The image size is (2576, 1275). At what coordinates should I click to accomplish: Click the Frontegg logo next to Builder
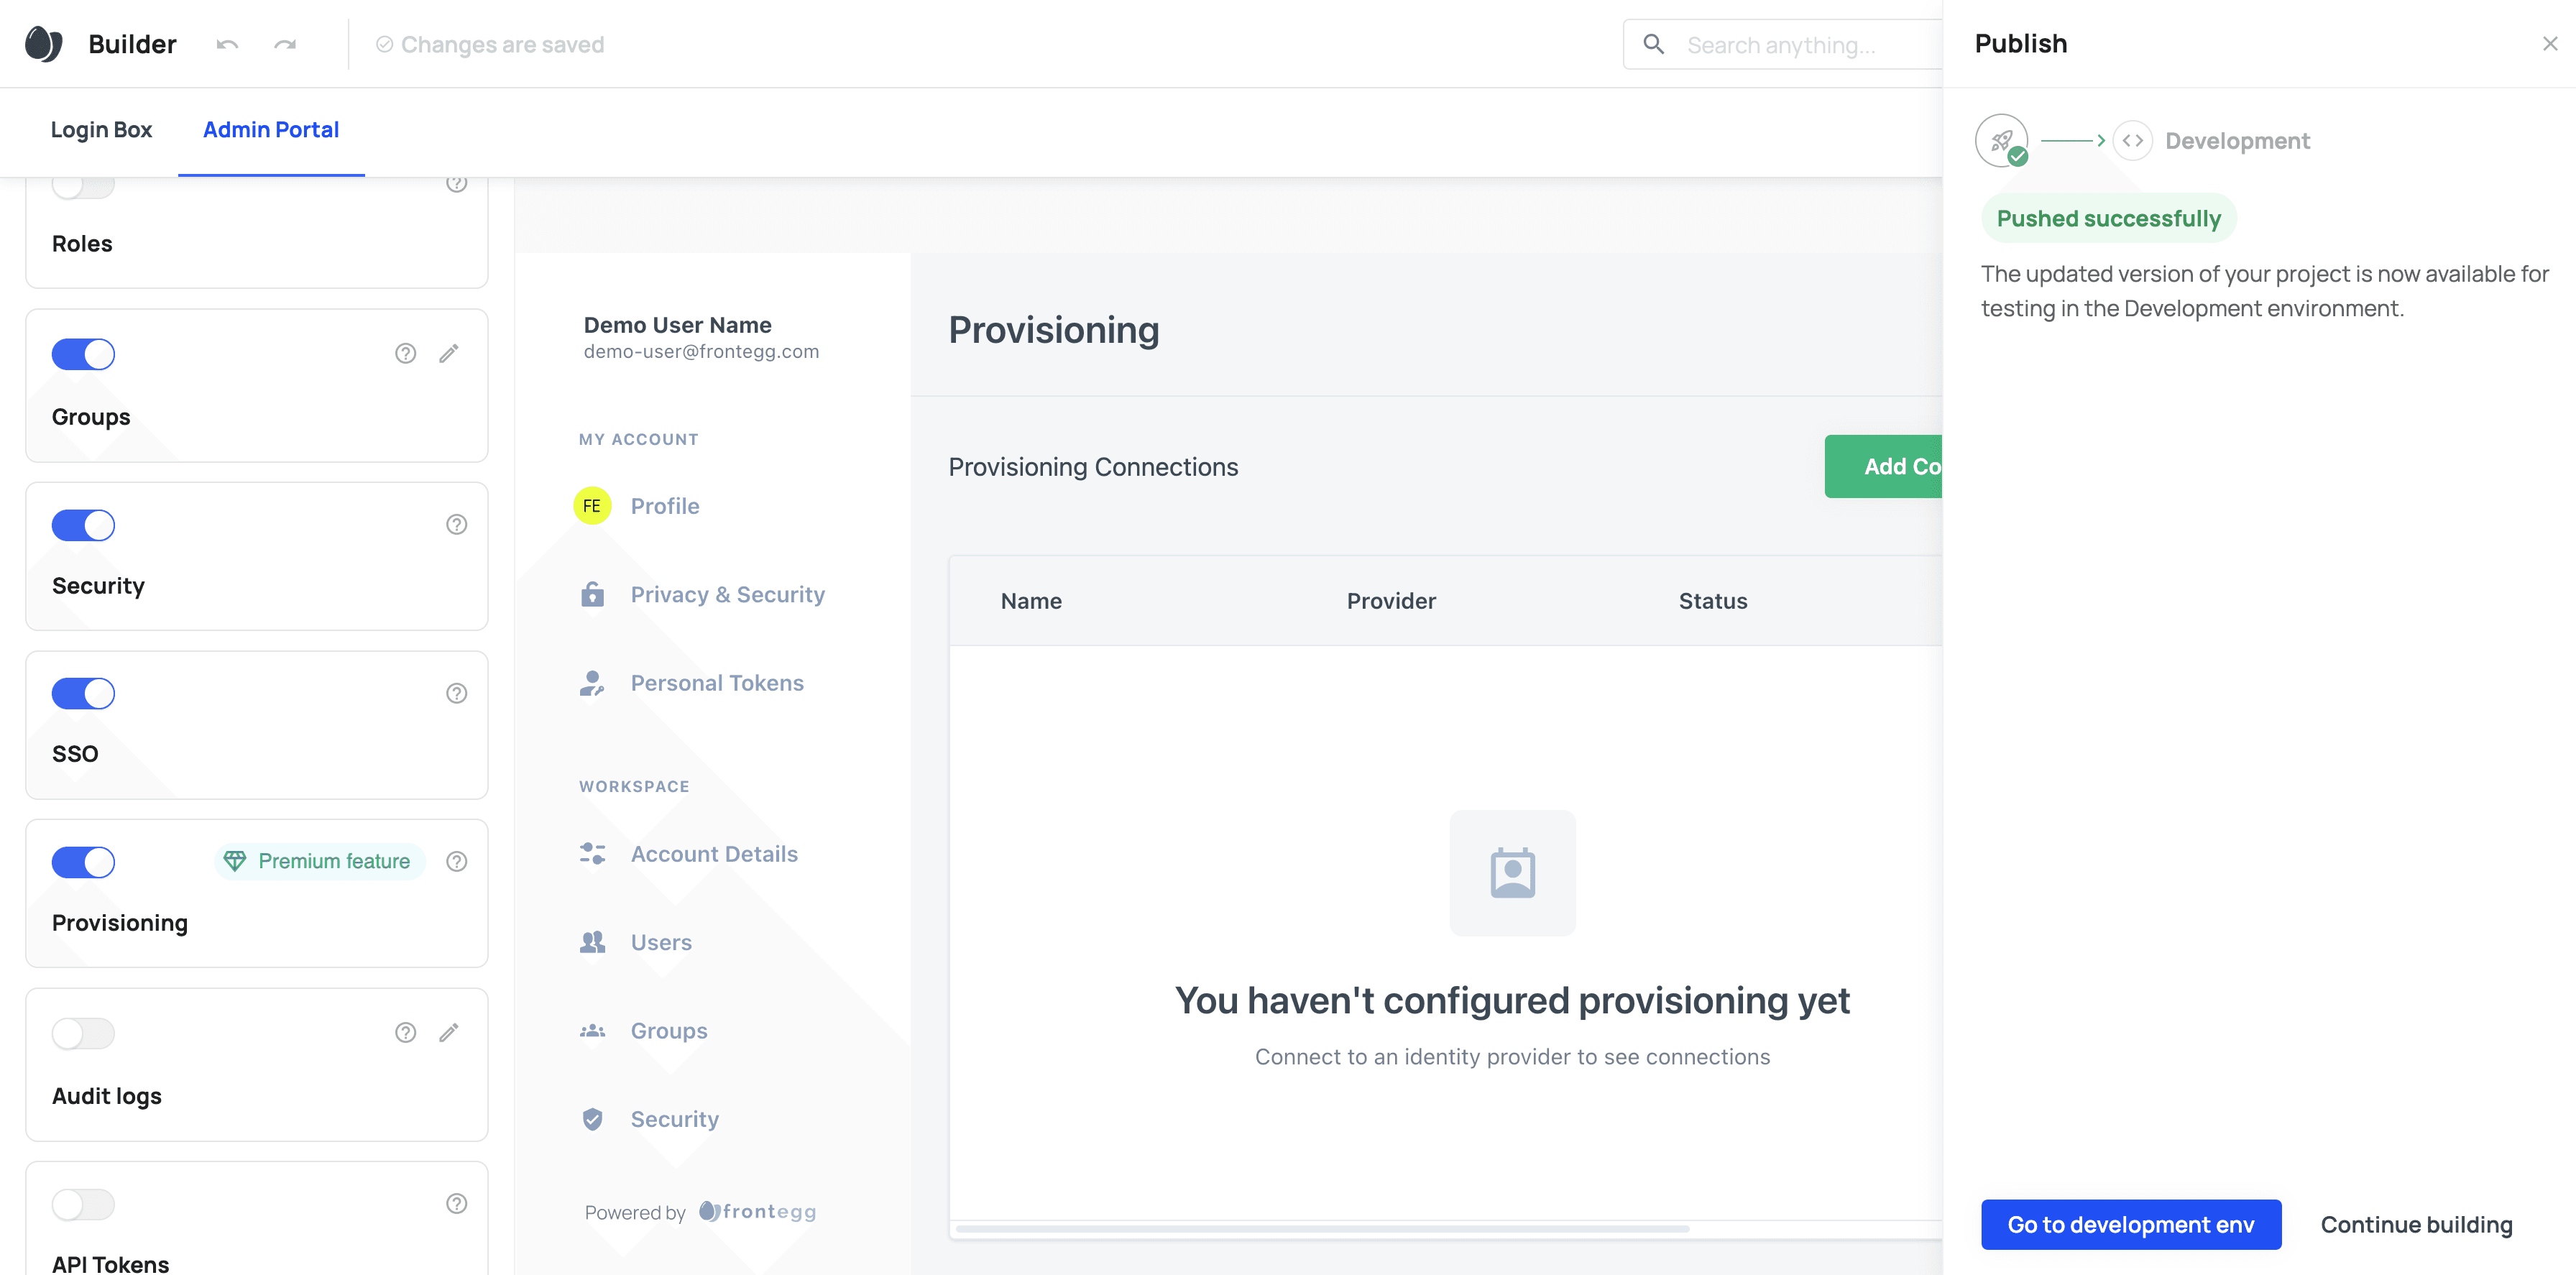(x=43, y=44)
